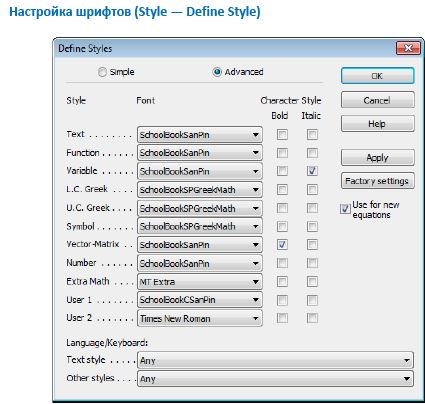Screen dimensions: 425x404
Task: Open the Symbol font dropdown
Action: [200, 227]
